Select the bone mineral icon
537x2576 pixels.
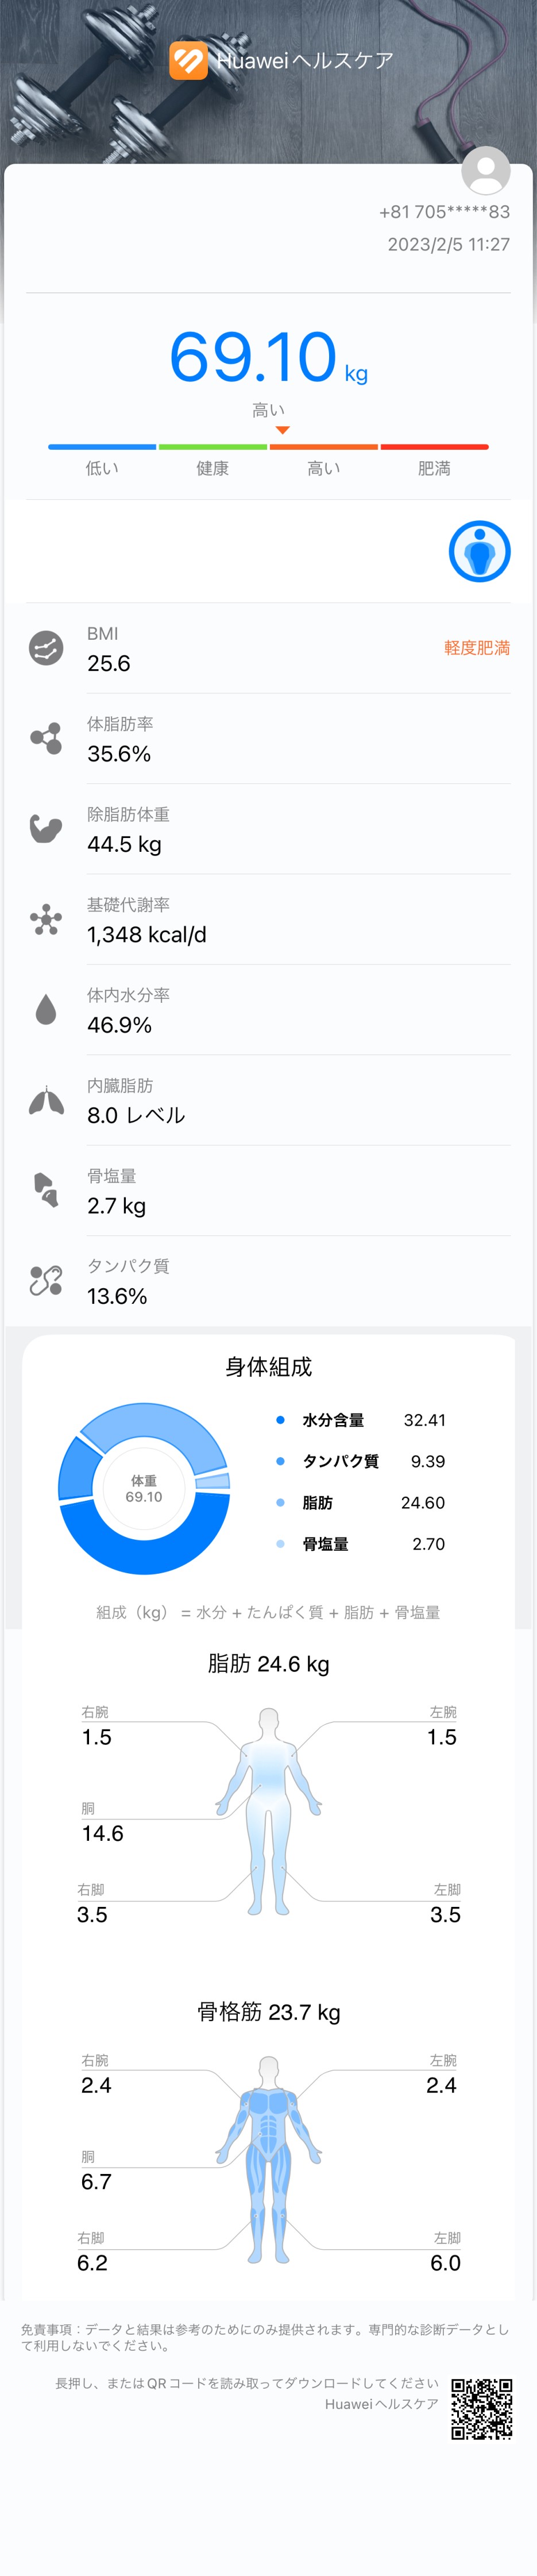pos(46,1190)
